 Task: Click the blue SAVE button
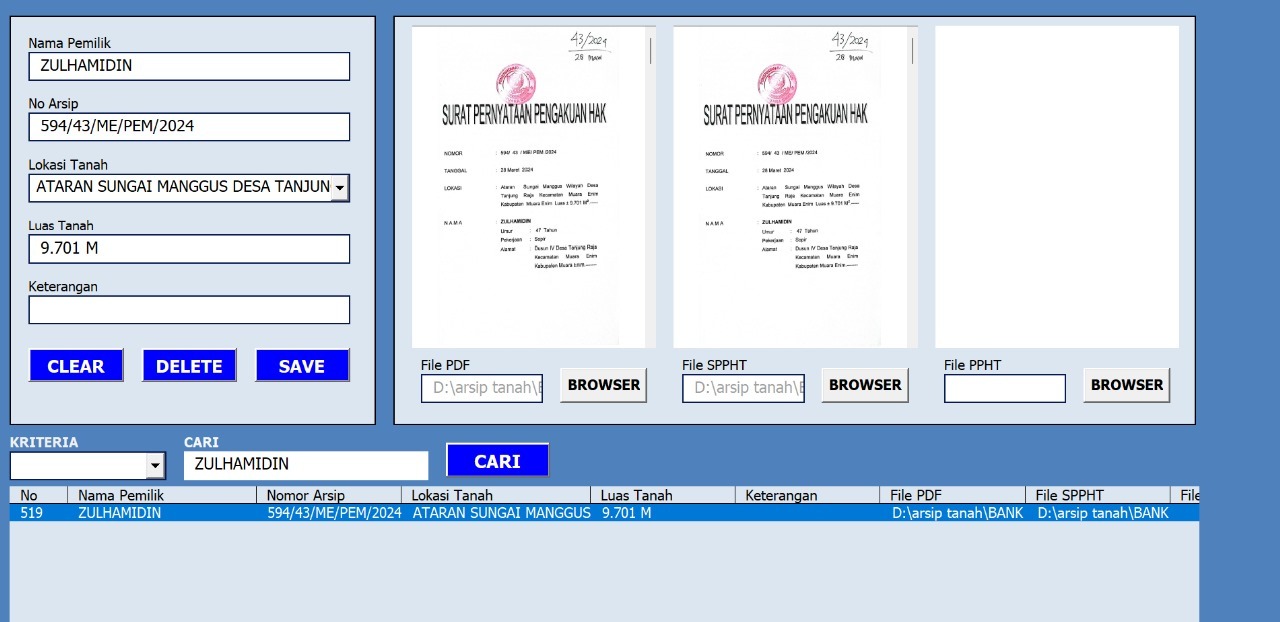click(302, 366)
